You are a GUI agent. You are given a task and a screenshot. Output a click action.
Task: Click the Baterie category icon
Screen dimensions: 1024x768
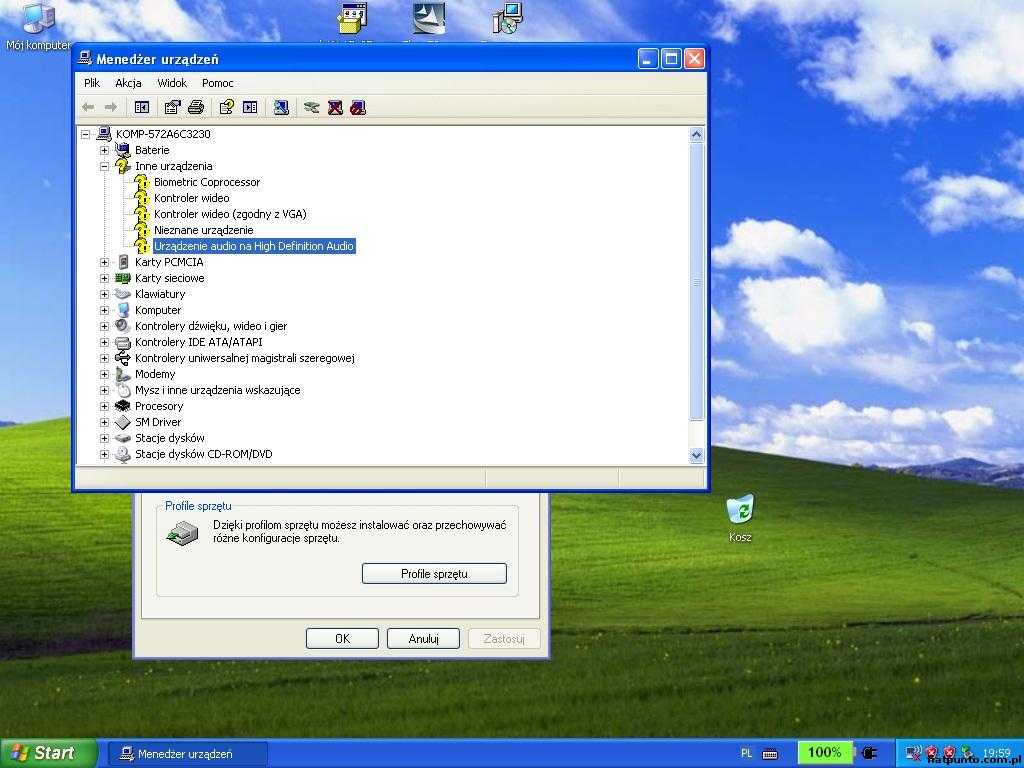coord(122,150)
